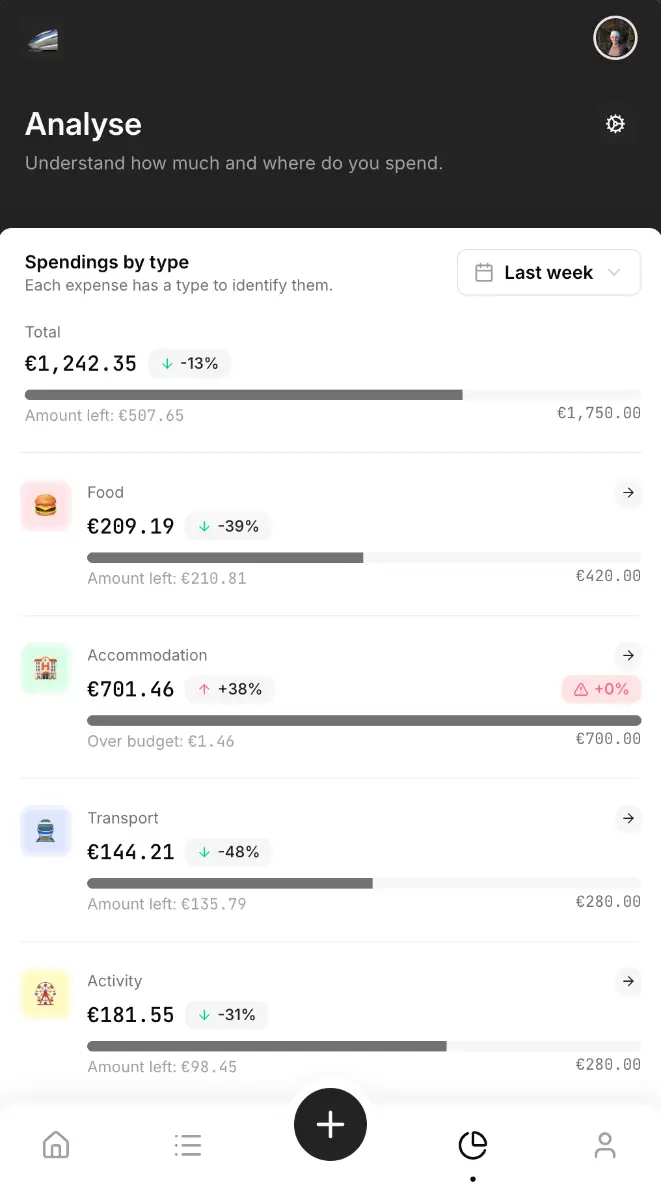
Task: Expand the Last week date dropdown
Action: click(x=548, y=272)
